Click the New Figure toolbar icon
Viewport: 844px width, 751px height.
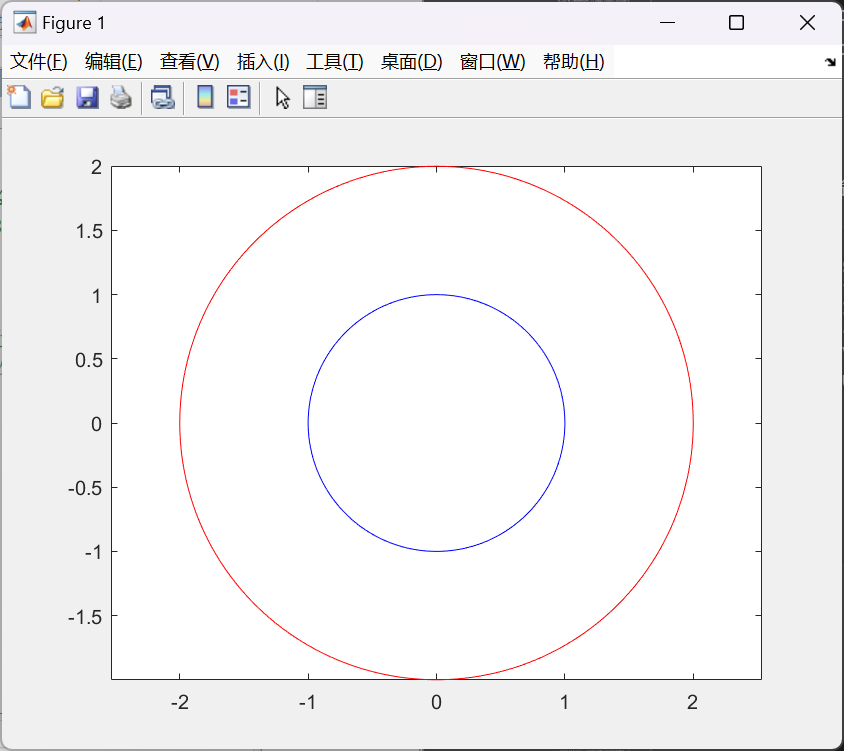point(19,97)
